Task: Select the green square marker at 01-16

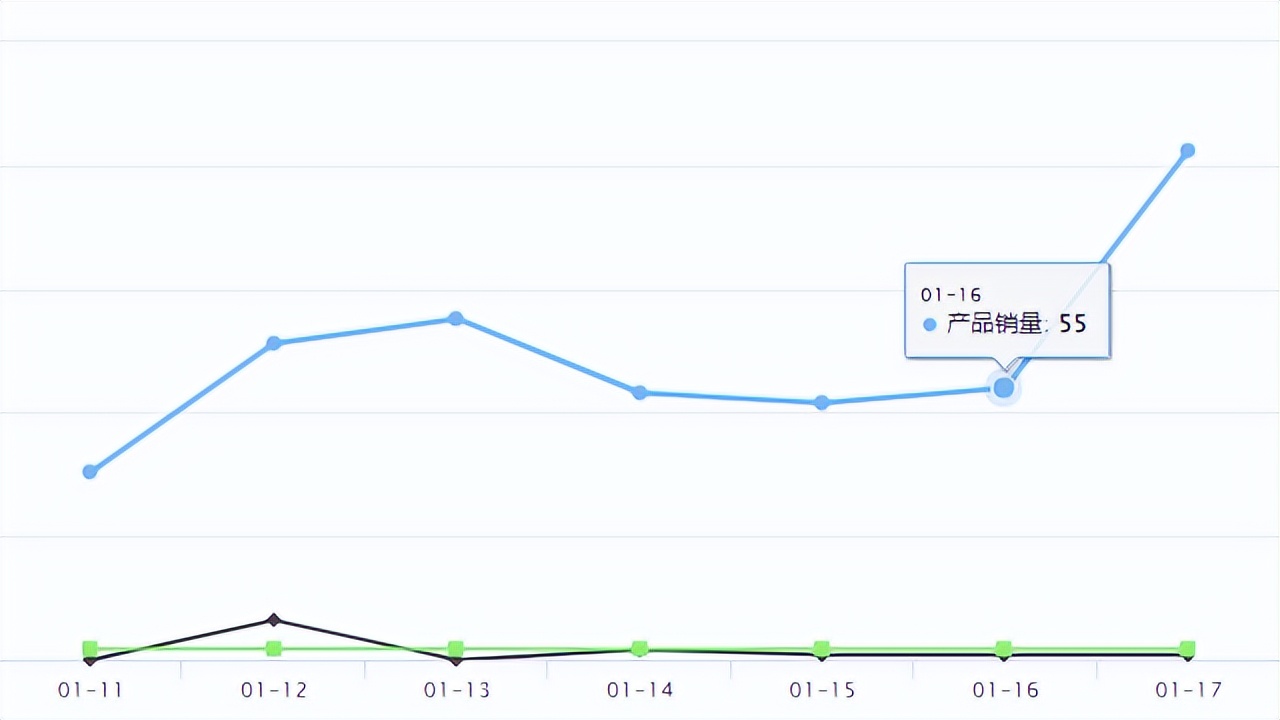Action: click(1004, 648)
